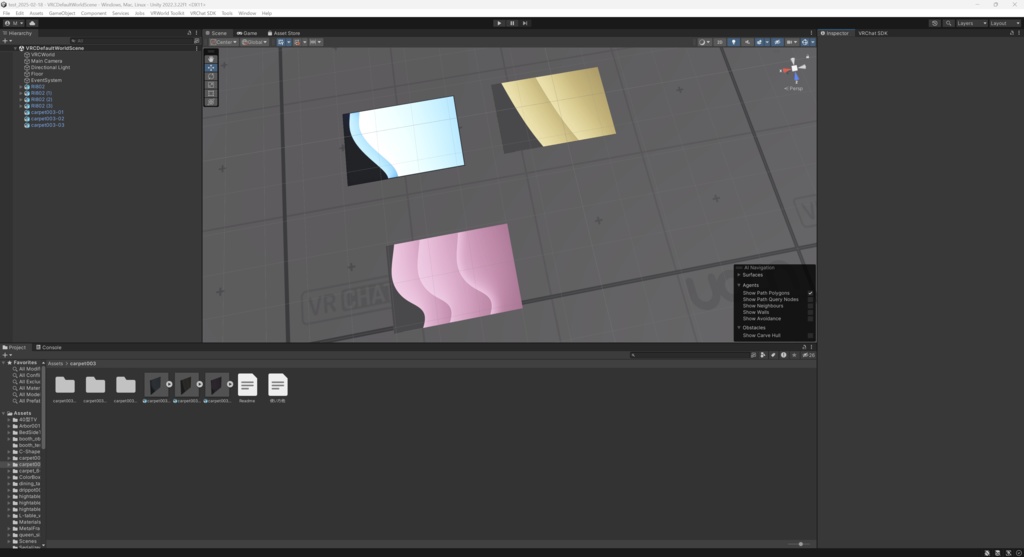
Task: Click the Hierarchy search field
Action: point(131,40)
